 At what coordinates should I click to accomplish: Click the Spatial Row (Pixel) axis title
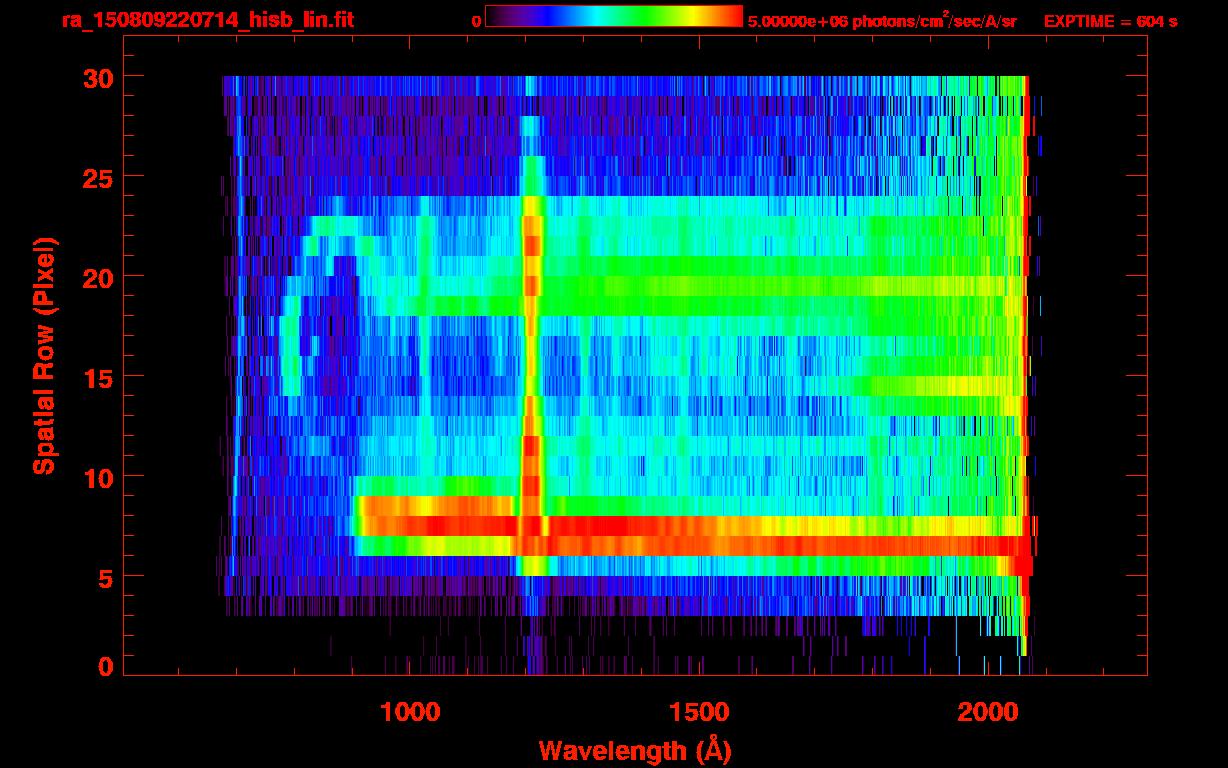tap(43, 355)
